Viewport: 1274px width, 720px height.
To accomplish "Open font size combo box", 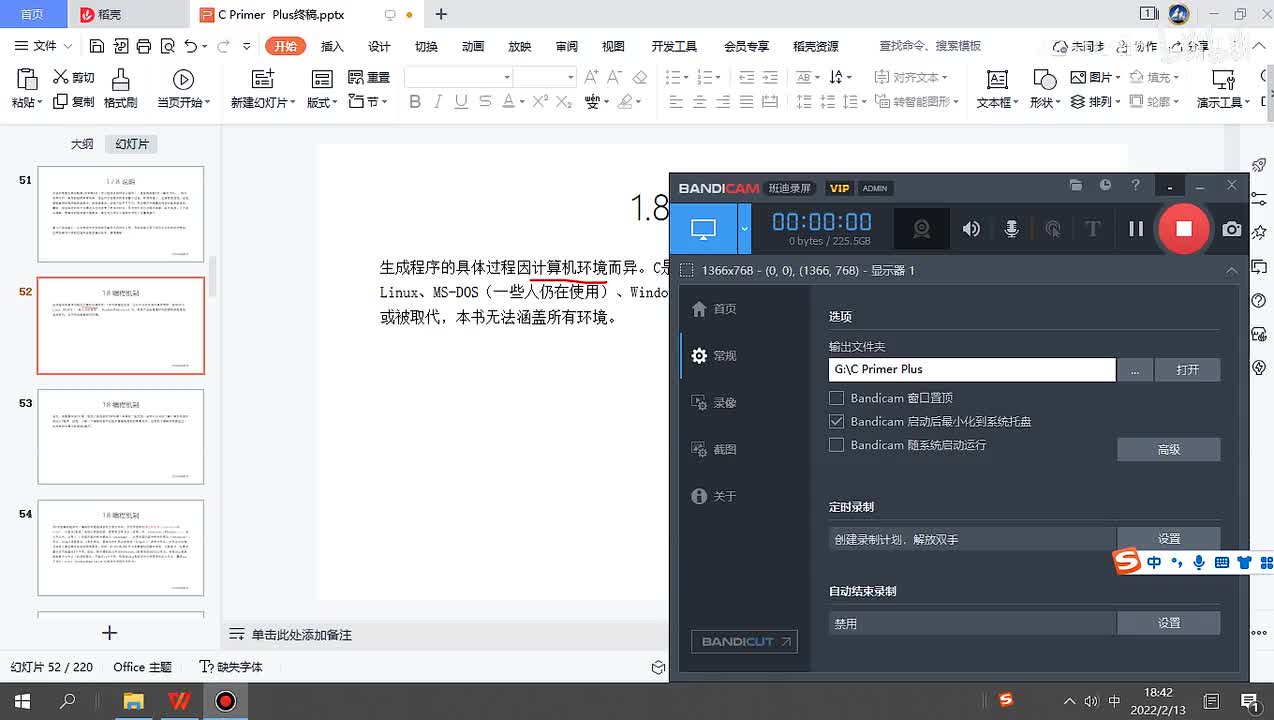I will coord(546,77).
